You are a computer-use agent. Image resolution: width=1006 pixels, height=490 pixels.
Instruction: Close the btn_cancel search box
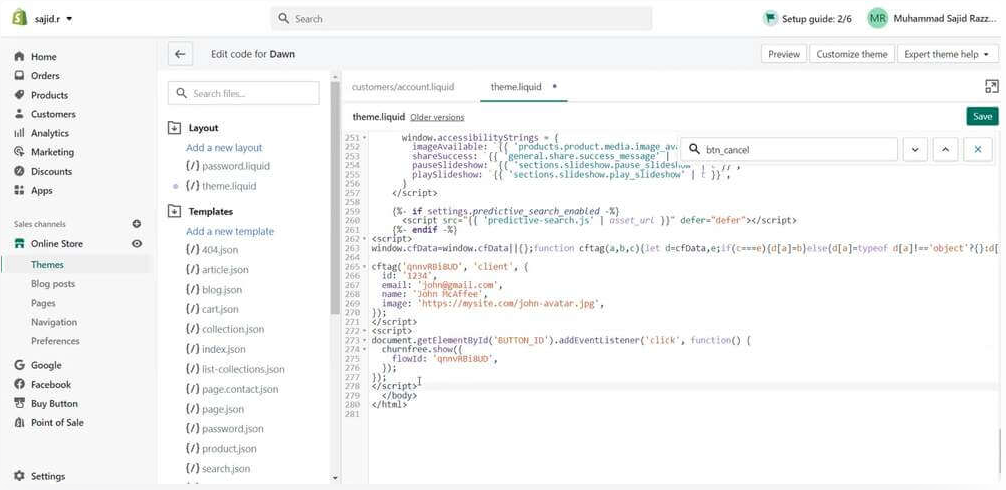point(977,150)
